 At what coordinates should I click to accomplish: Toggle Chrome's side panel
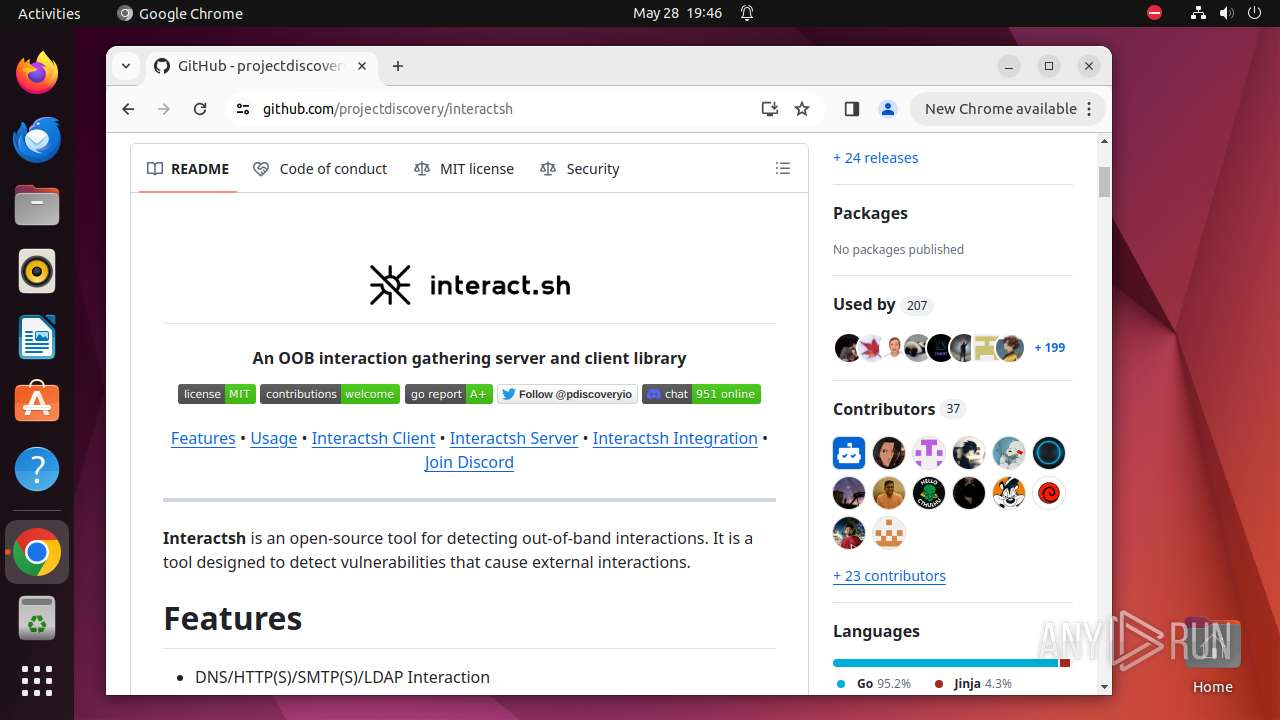point(852,109)
